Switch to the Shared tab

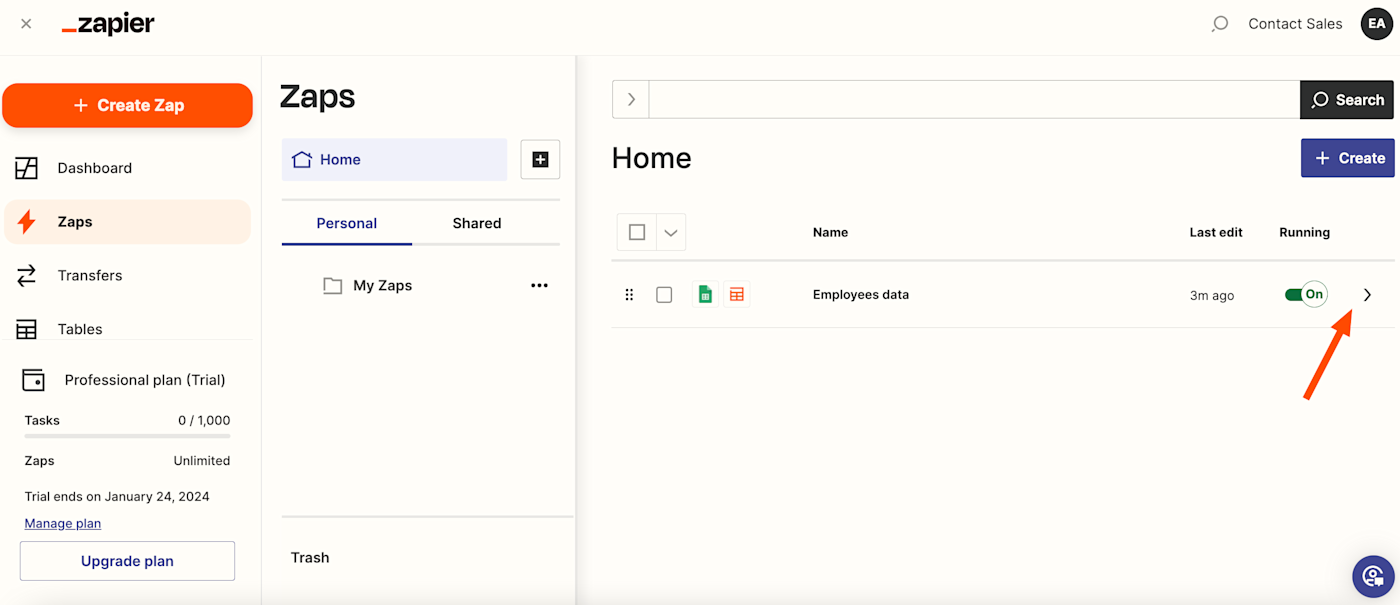[477, 223]
